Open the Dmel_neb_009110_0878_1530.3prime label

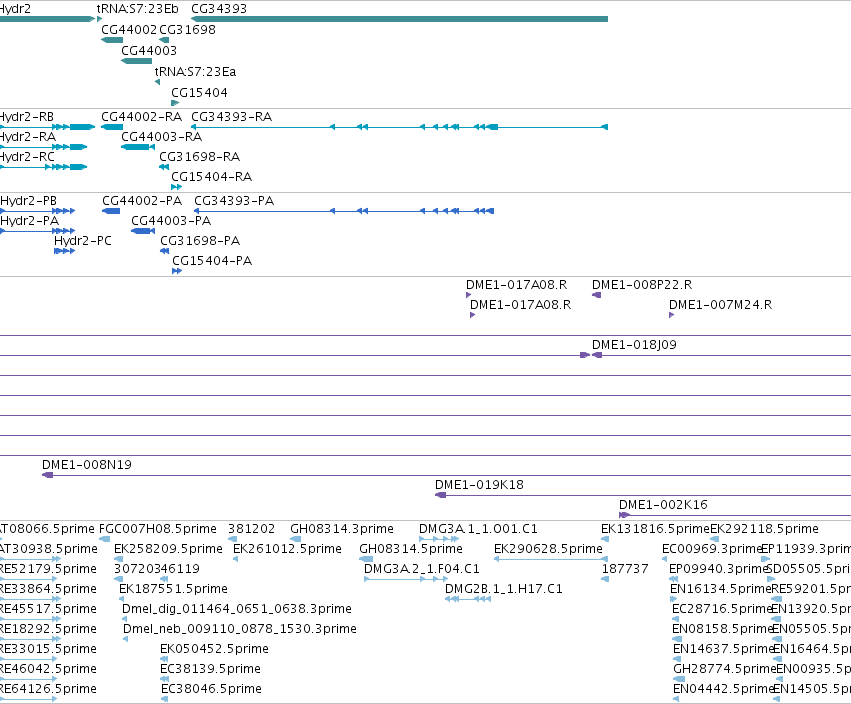[x=240, y=630]
